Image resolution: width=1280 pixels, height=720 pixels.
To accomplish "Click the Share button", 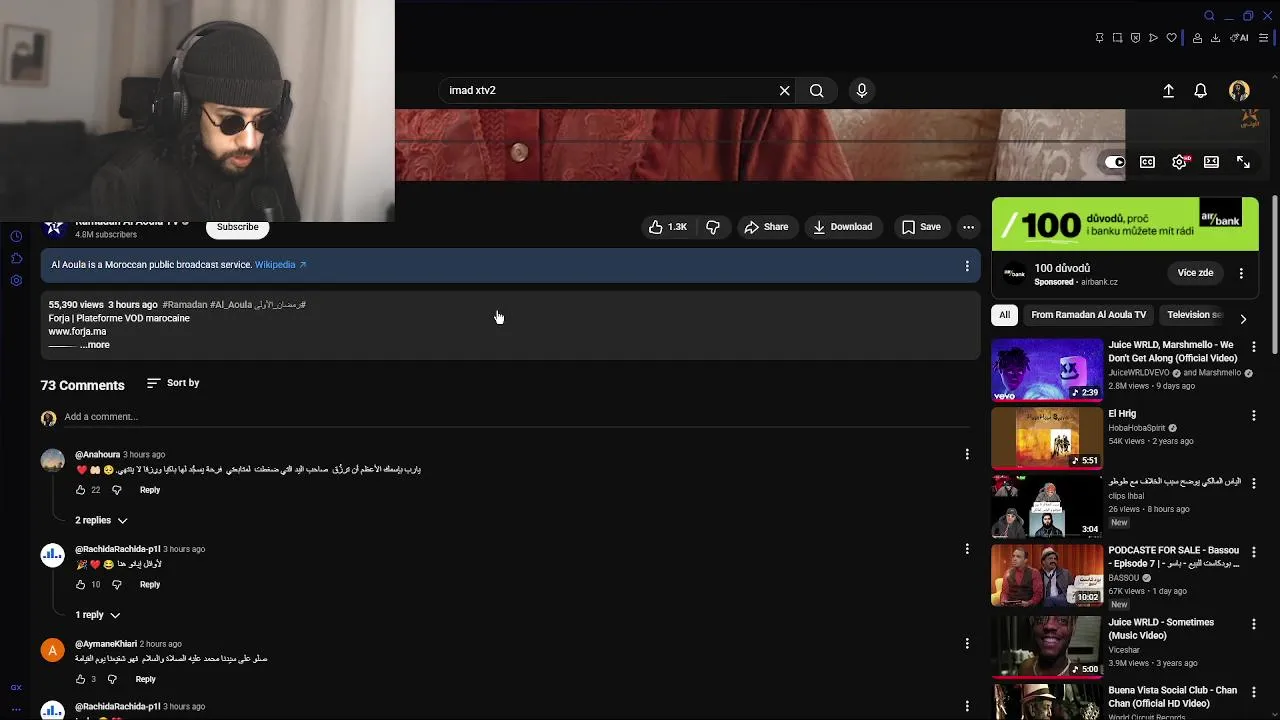I will 766,227.
